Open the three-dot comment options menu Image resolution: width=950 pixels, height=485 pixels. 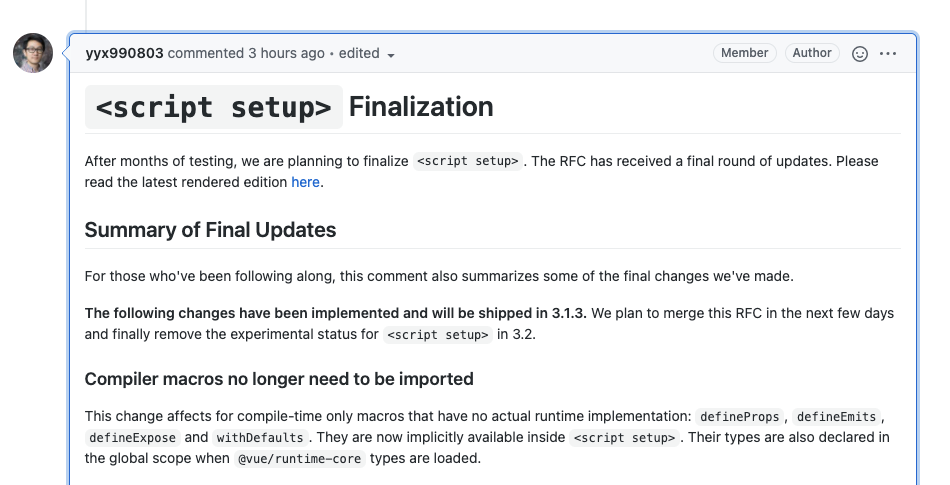pyautogui.click(x=888, y=54)
